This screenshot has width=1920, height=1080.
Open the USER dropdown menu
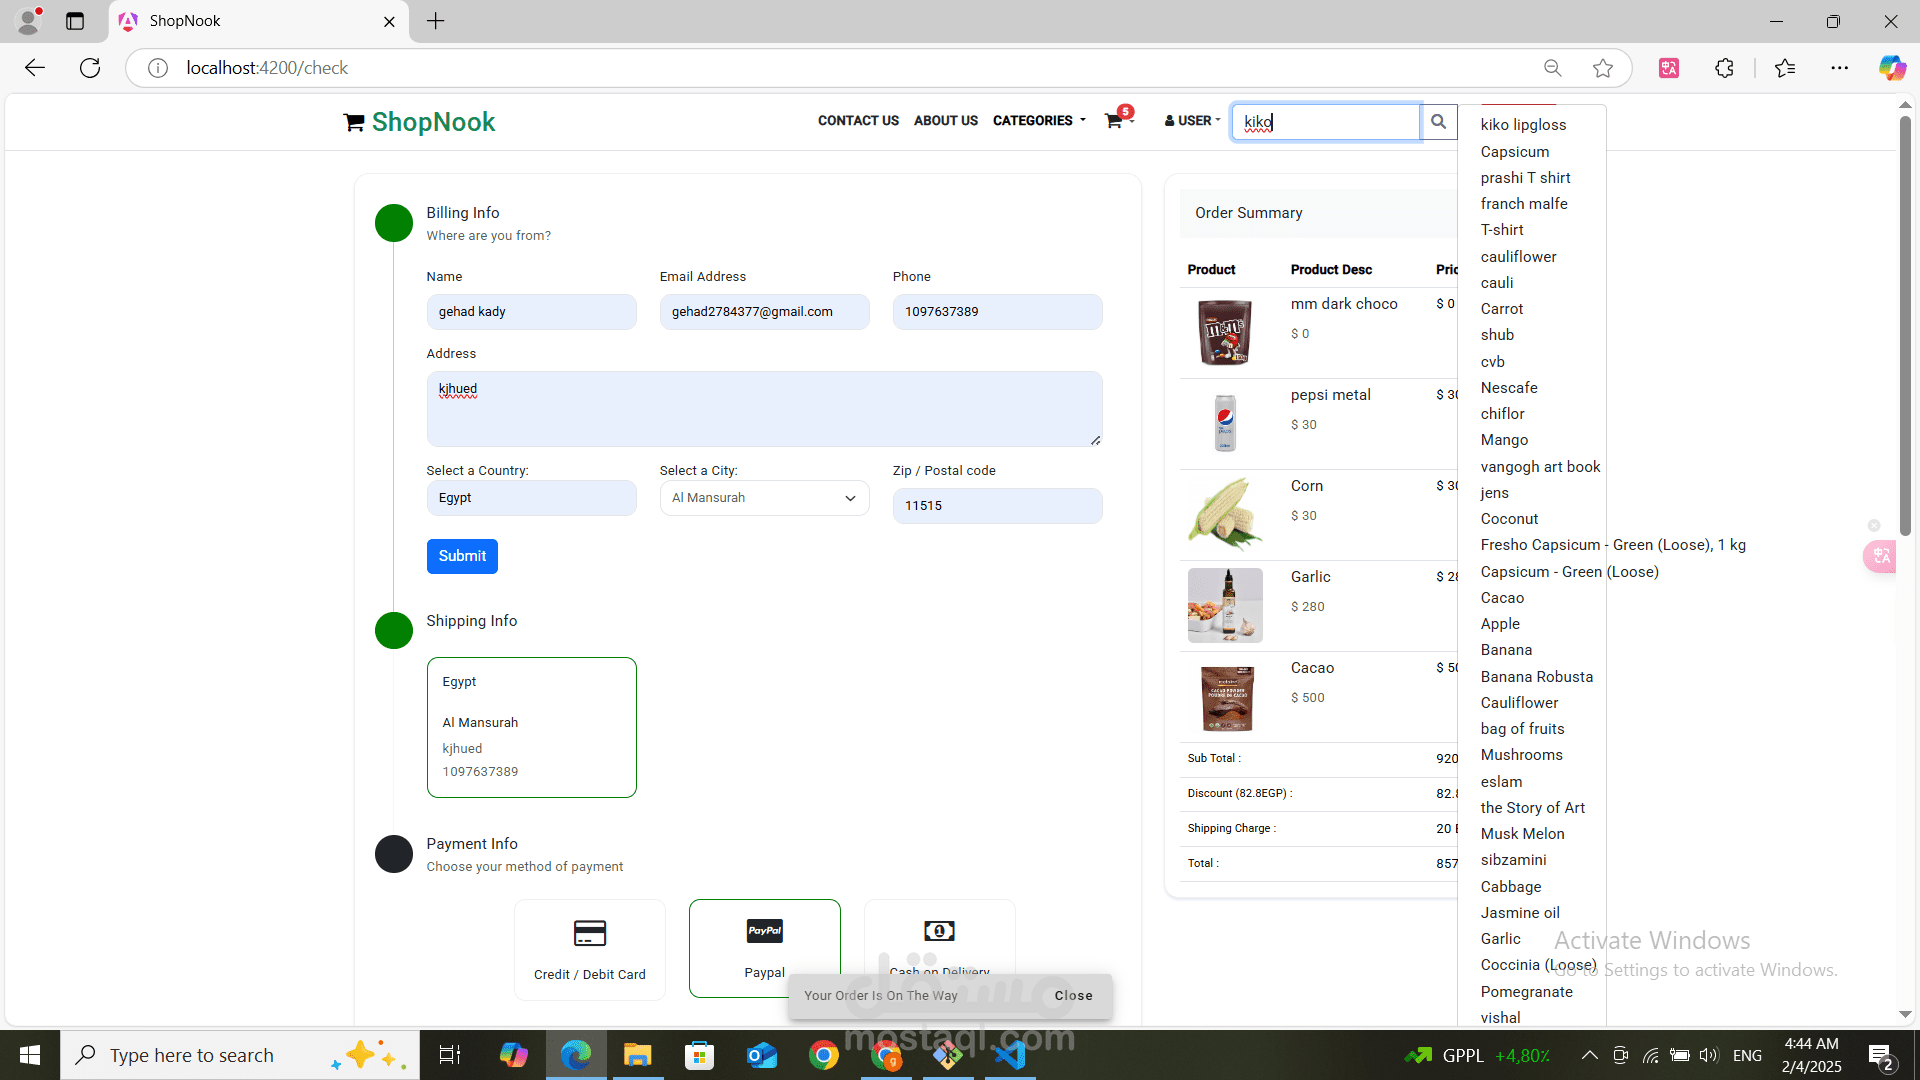(x=1192, y=121)
